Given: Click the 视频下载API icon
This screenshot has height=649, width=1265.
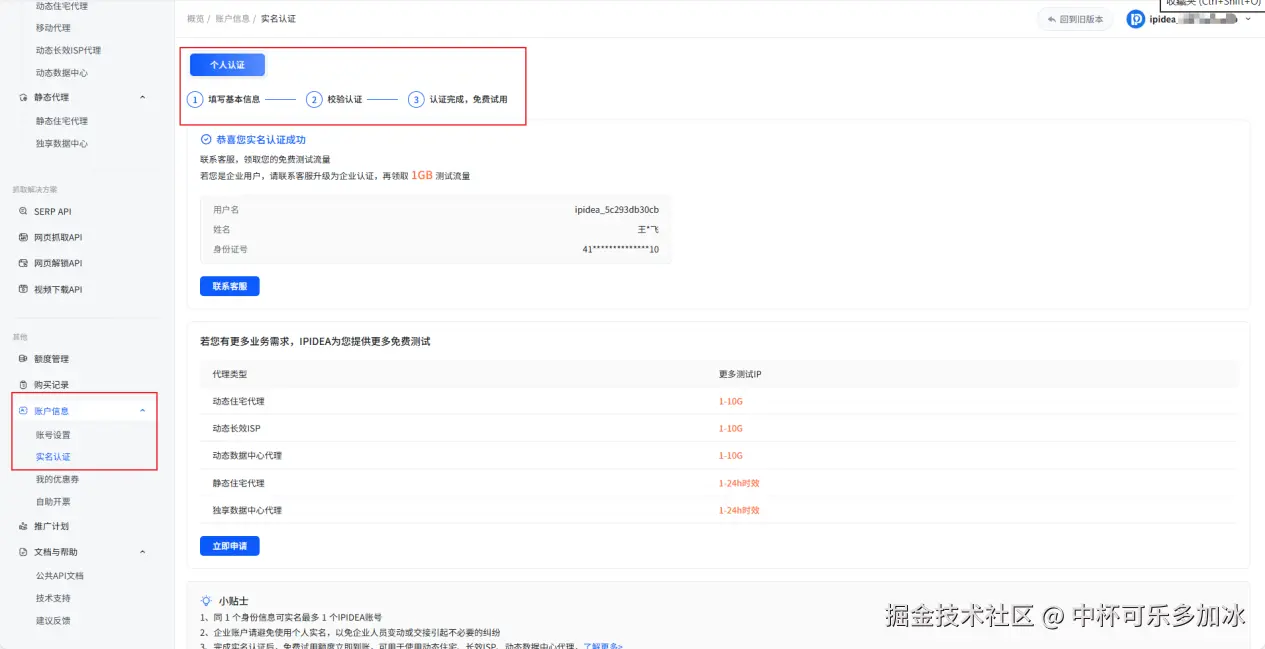Looking at the screenshot, I should (24, 289).
